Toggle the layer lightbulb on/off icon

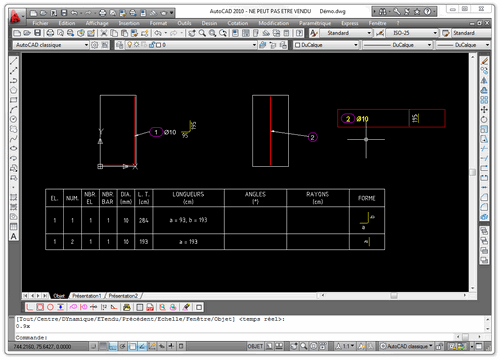(x=130, y=45)
